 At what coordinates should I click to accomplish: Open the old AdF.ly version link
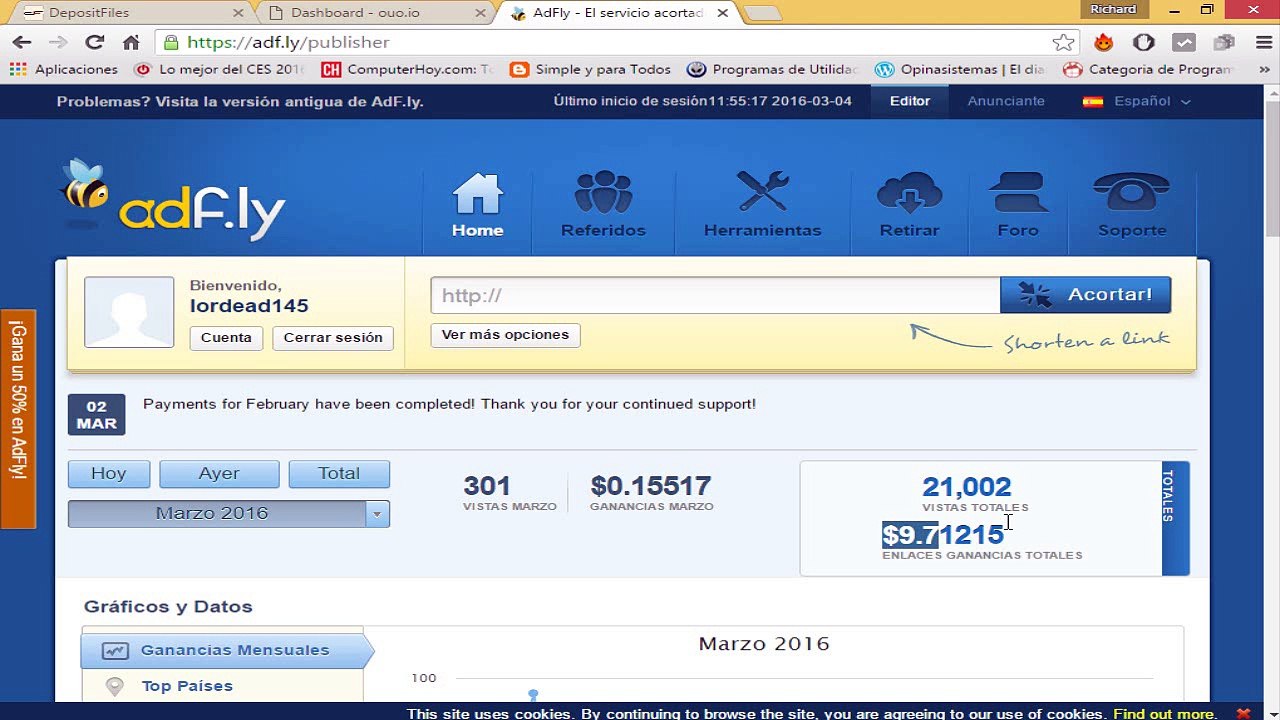240,102
